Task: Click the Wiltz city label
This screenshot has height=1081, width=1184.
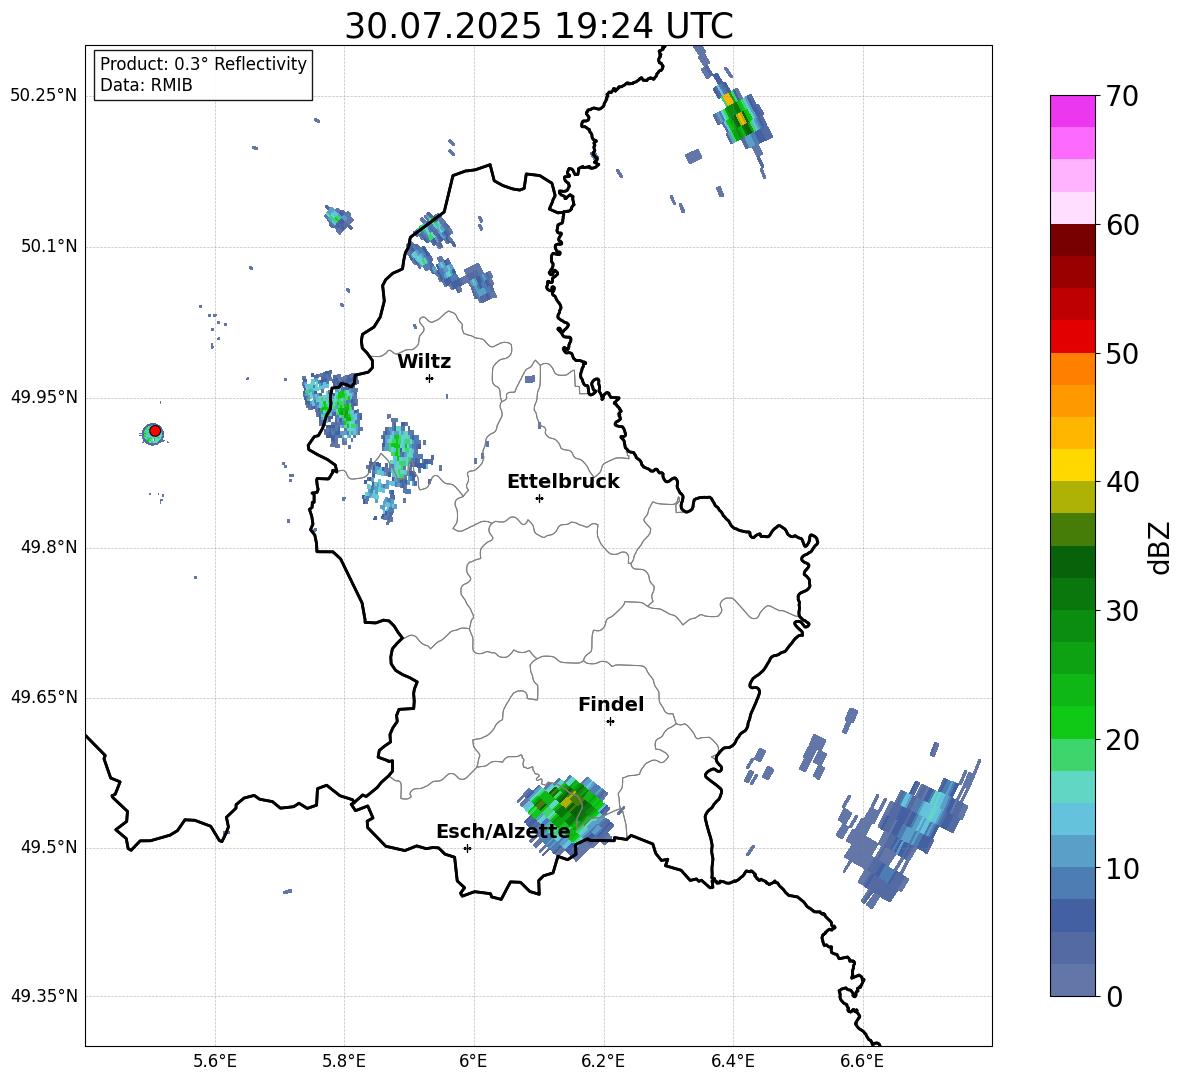Action: pyautogui.click(x=424, y=362)
